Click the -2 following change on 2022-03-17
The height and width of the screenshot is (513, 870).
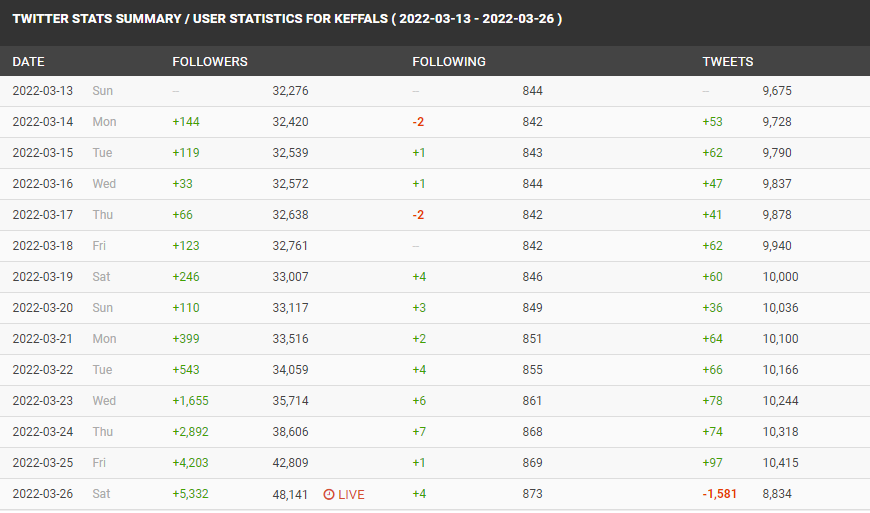[x=418, y=215]
